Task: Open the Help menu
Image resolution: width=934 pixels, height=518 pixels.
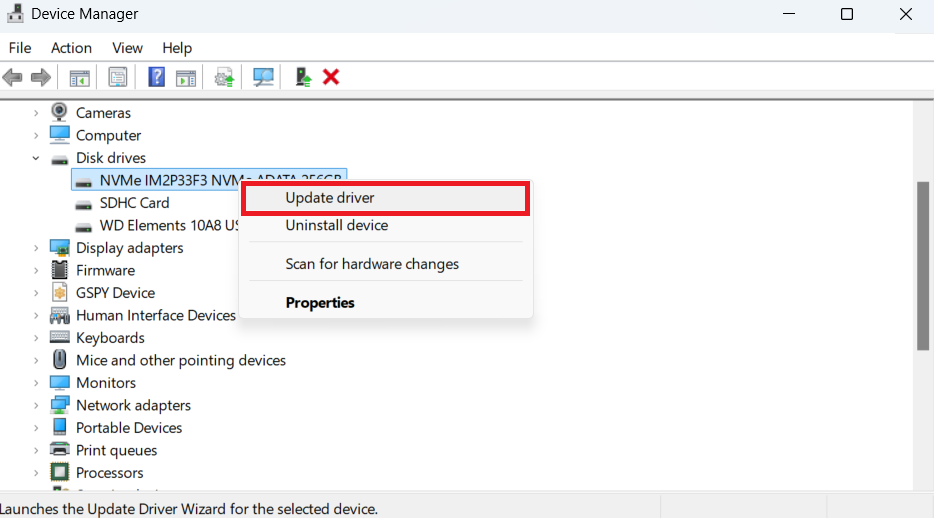Action: [177, 48]
